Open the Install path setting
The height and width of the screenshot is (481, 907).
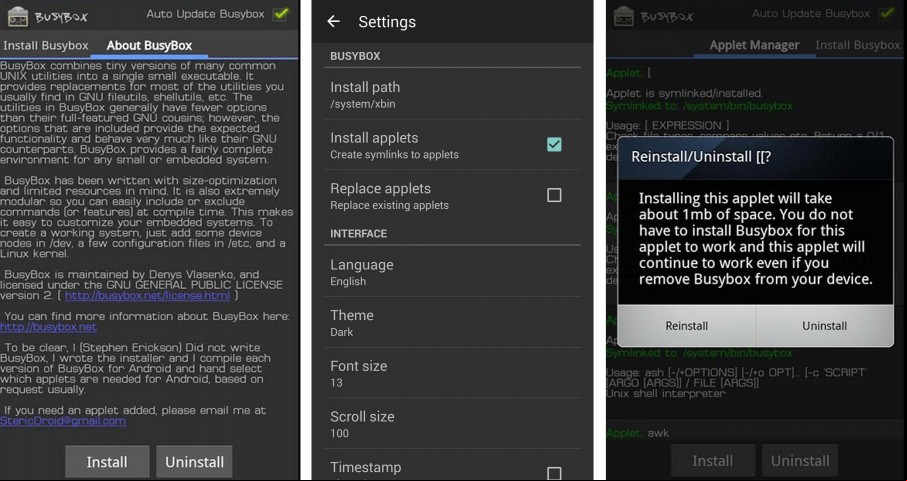452,94
